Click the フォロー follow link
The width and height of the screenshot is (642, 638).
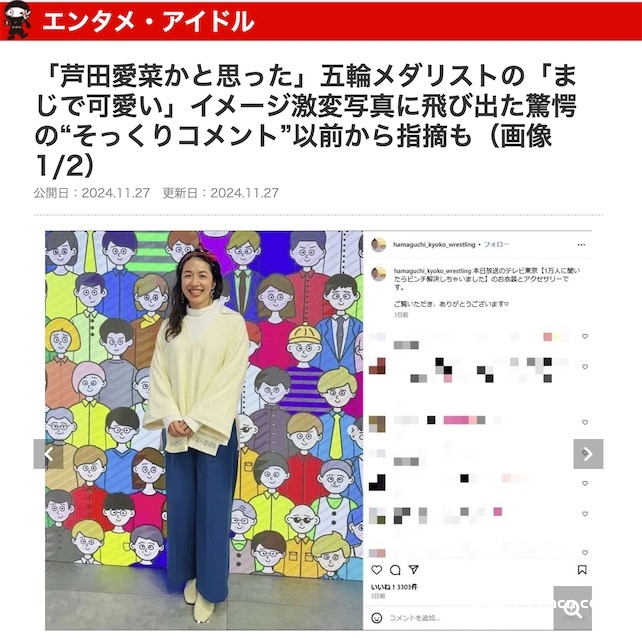click(x=497, y=244)
